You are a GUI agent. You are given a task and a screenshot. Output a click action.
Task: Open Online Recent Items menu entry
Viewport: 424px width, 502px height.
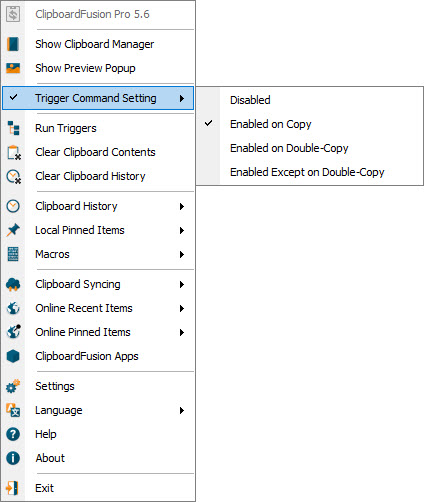[x=98, y=308]
